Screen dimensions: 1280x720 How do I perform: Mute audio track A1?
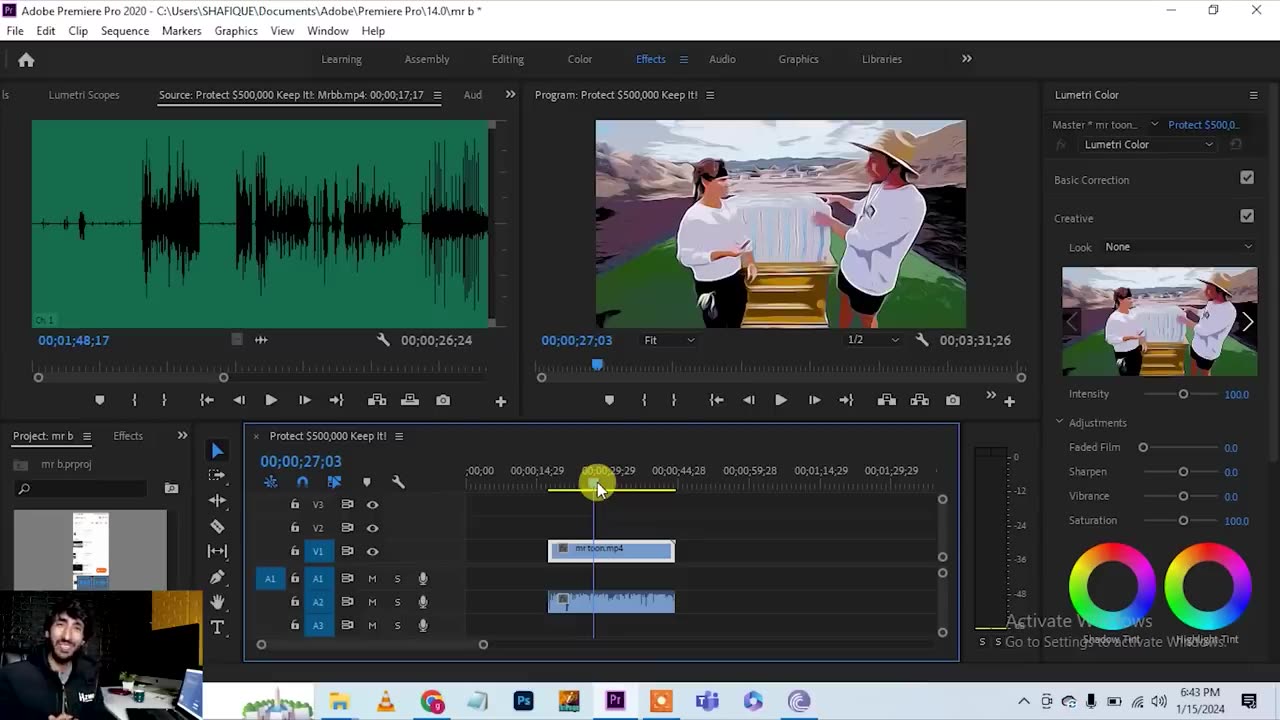[x=372, y=578]
